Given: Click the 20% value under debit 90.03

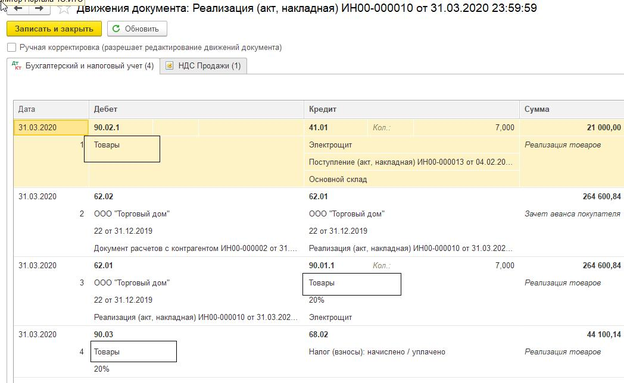Looking at the screenshot, I should [x=101, y=369].
